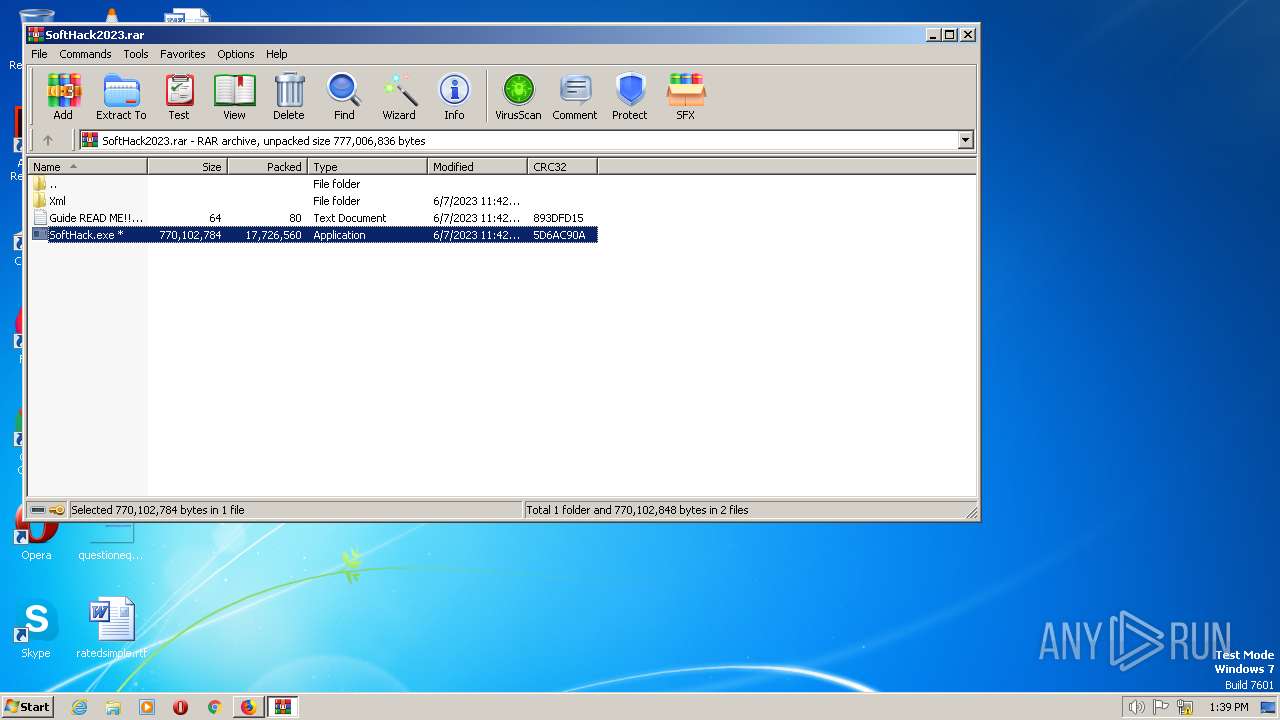Sort by the Size column header
1280x720 pixels.
[x=188, y=167]
